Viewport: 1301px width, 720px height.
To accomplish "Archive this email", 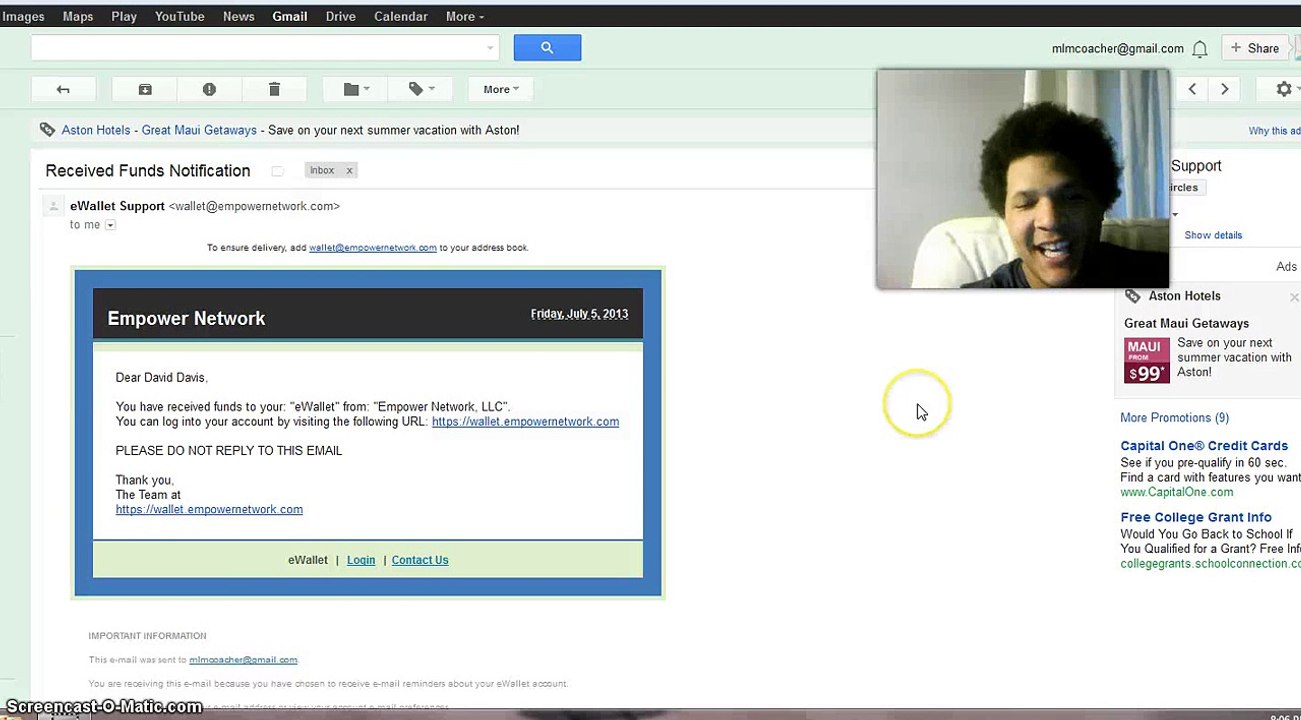I will click(x=145, y=89).
